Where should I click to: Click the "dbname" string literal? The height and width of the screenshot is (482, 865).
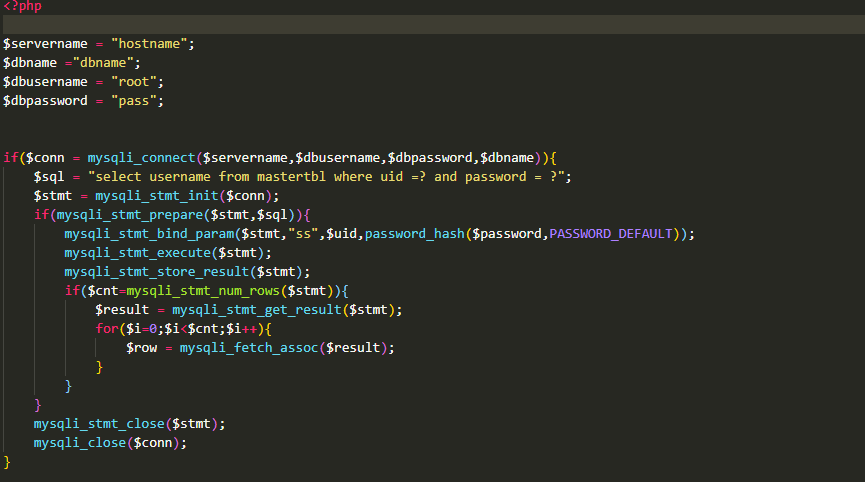pyautogui.click(x=103, y=63)
